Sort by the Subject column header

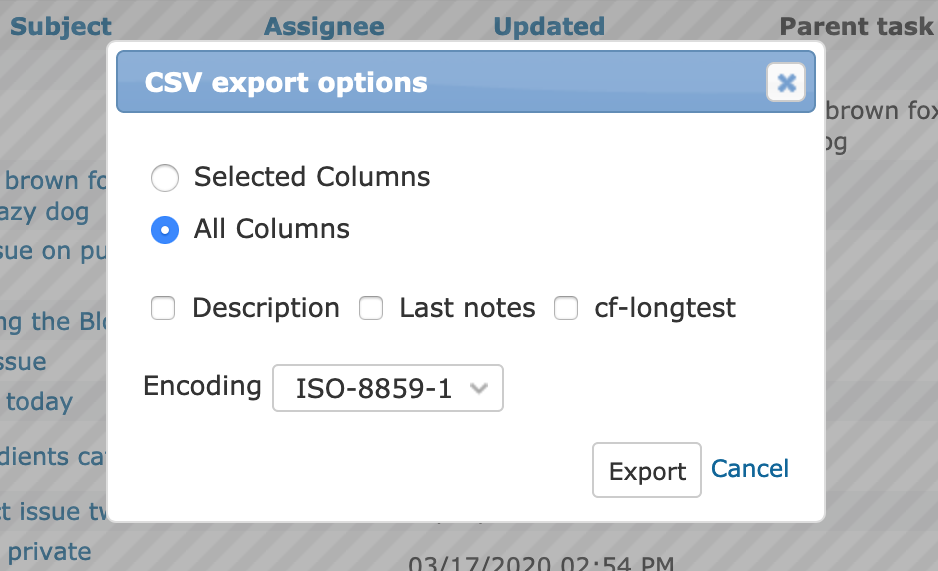point(60,27)
